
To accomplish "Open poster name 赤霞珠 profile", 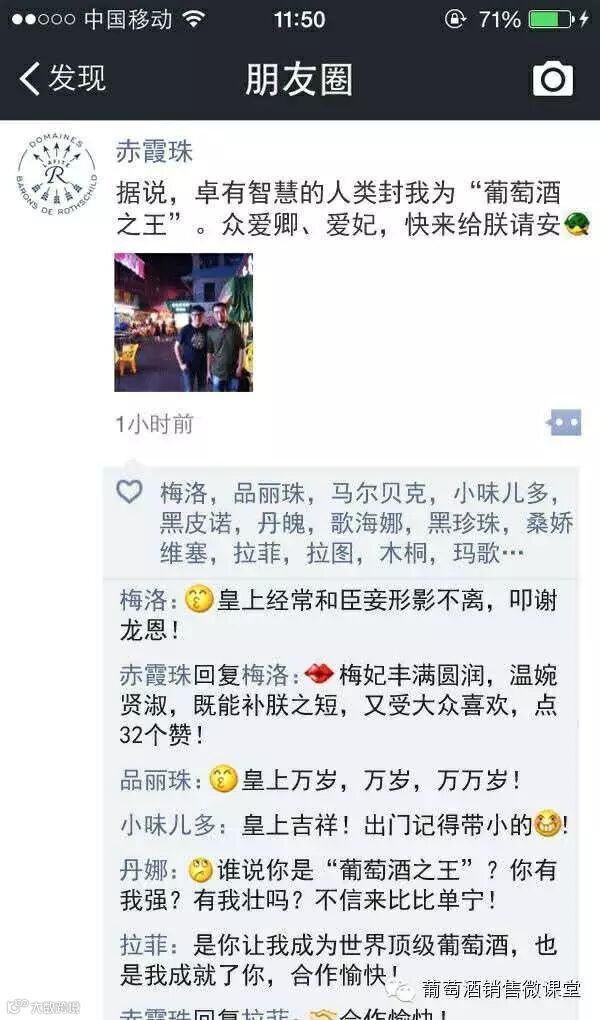I will [x=154, y=152].
